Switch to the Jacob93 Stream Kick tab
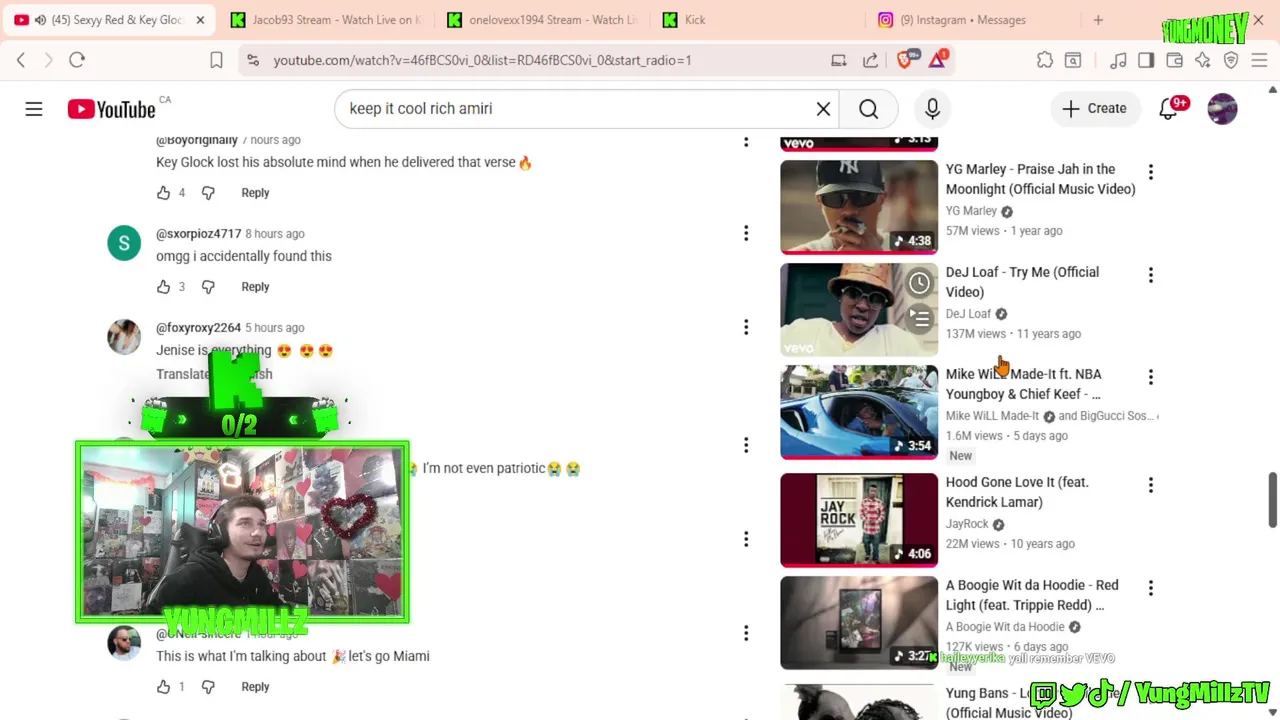Viewport: 1280px width, 720px height. [325, 20]
